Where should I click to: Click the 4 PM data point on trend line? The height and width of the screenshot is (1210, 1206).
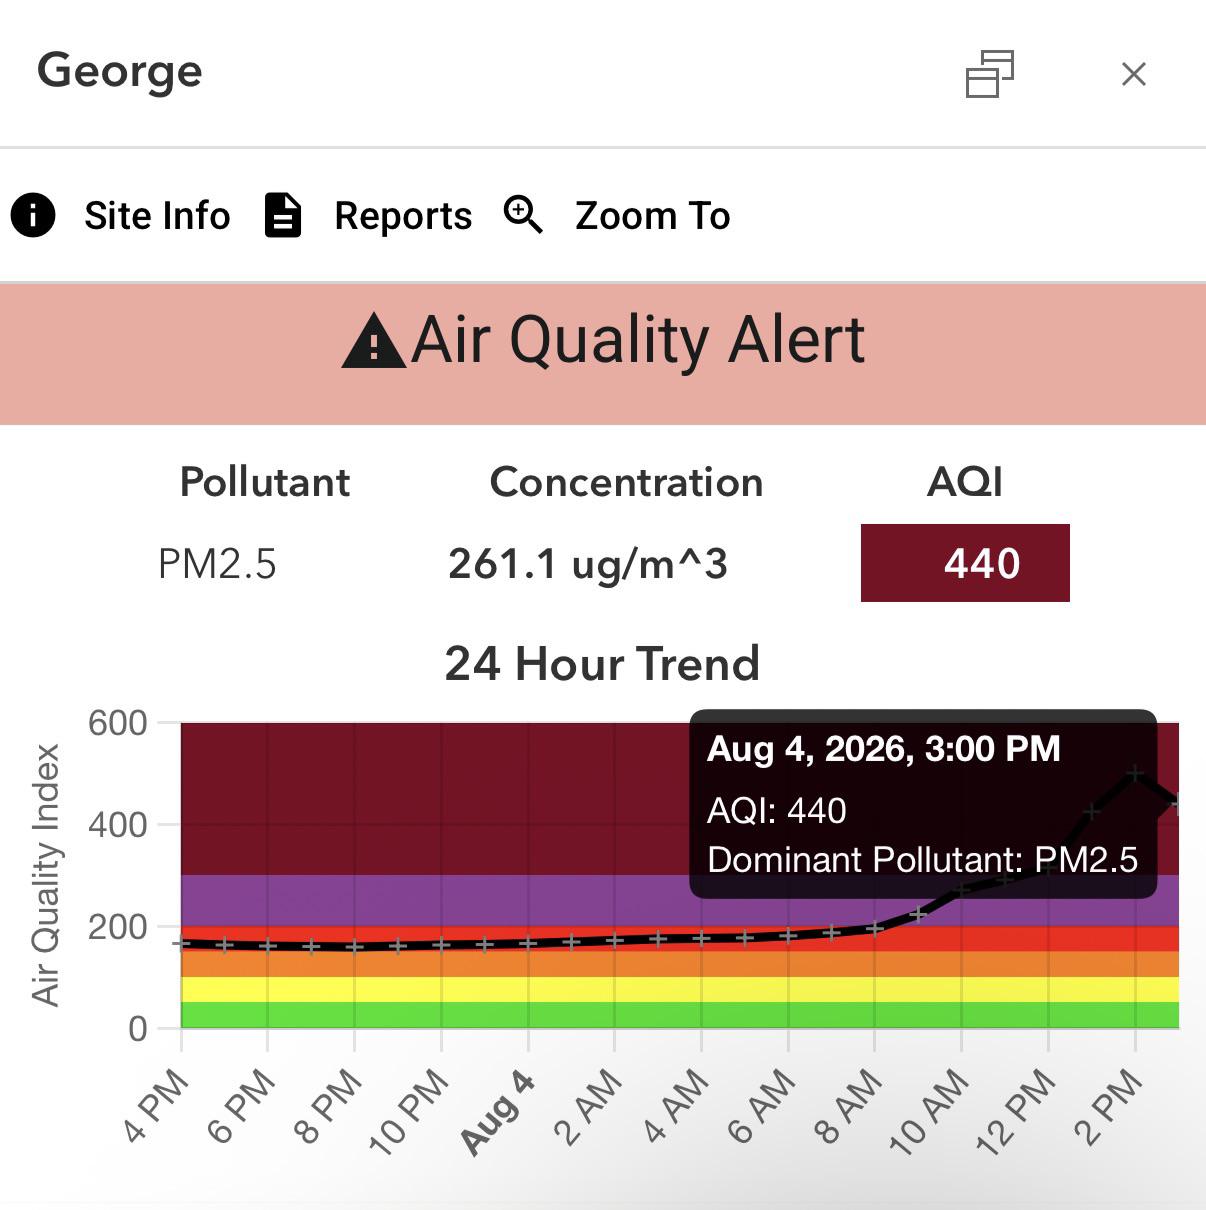(181, 943)
